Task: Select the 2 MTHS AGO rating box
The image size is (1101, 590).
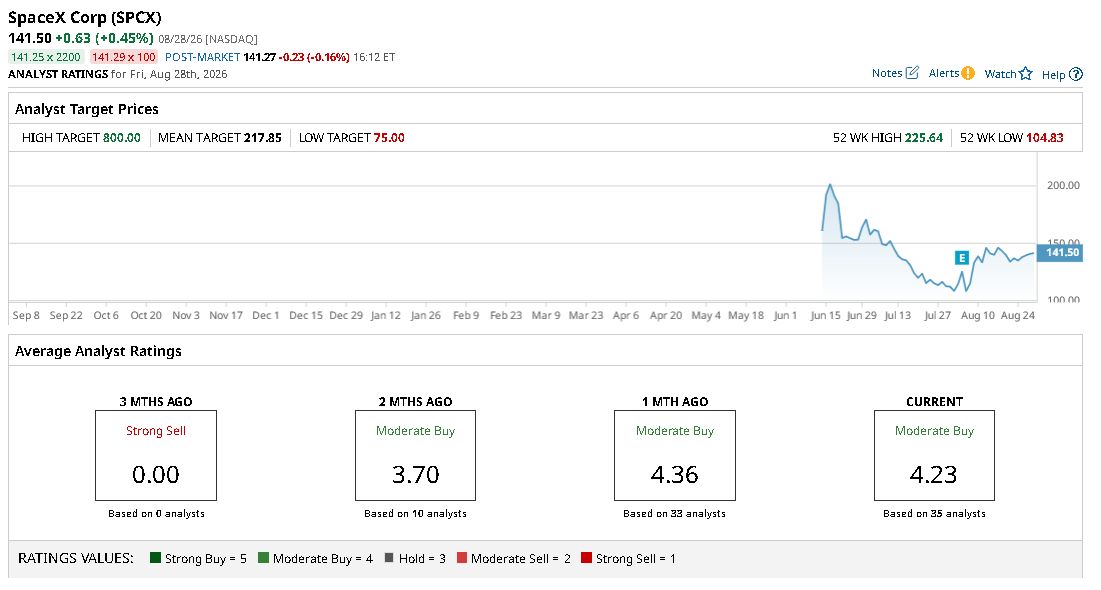Action: click(x=415, y=455)
